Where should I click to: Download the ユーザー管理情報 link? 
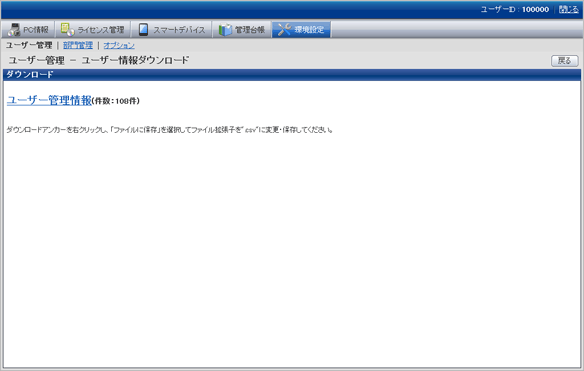(49, 100)
